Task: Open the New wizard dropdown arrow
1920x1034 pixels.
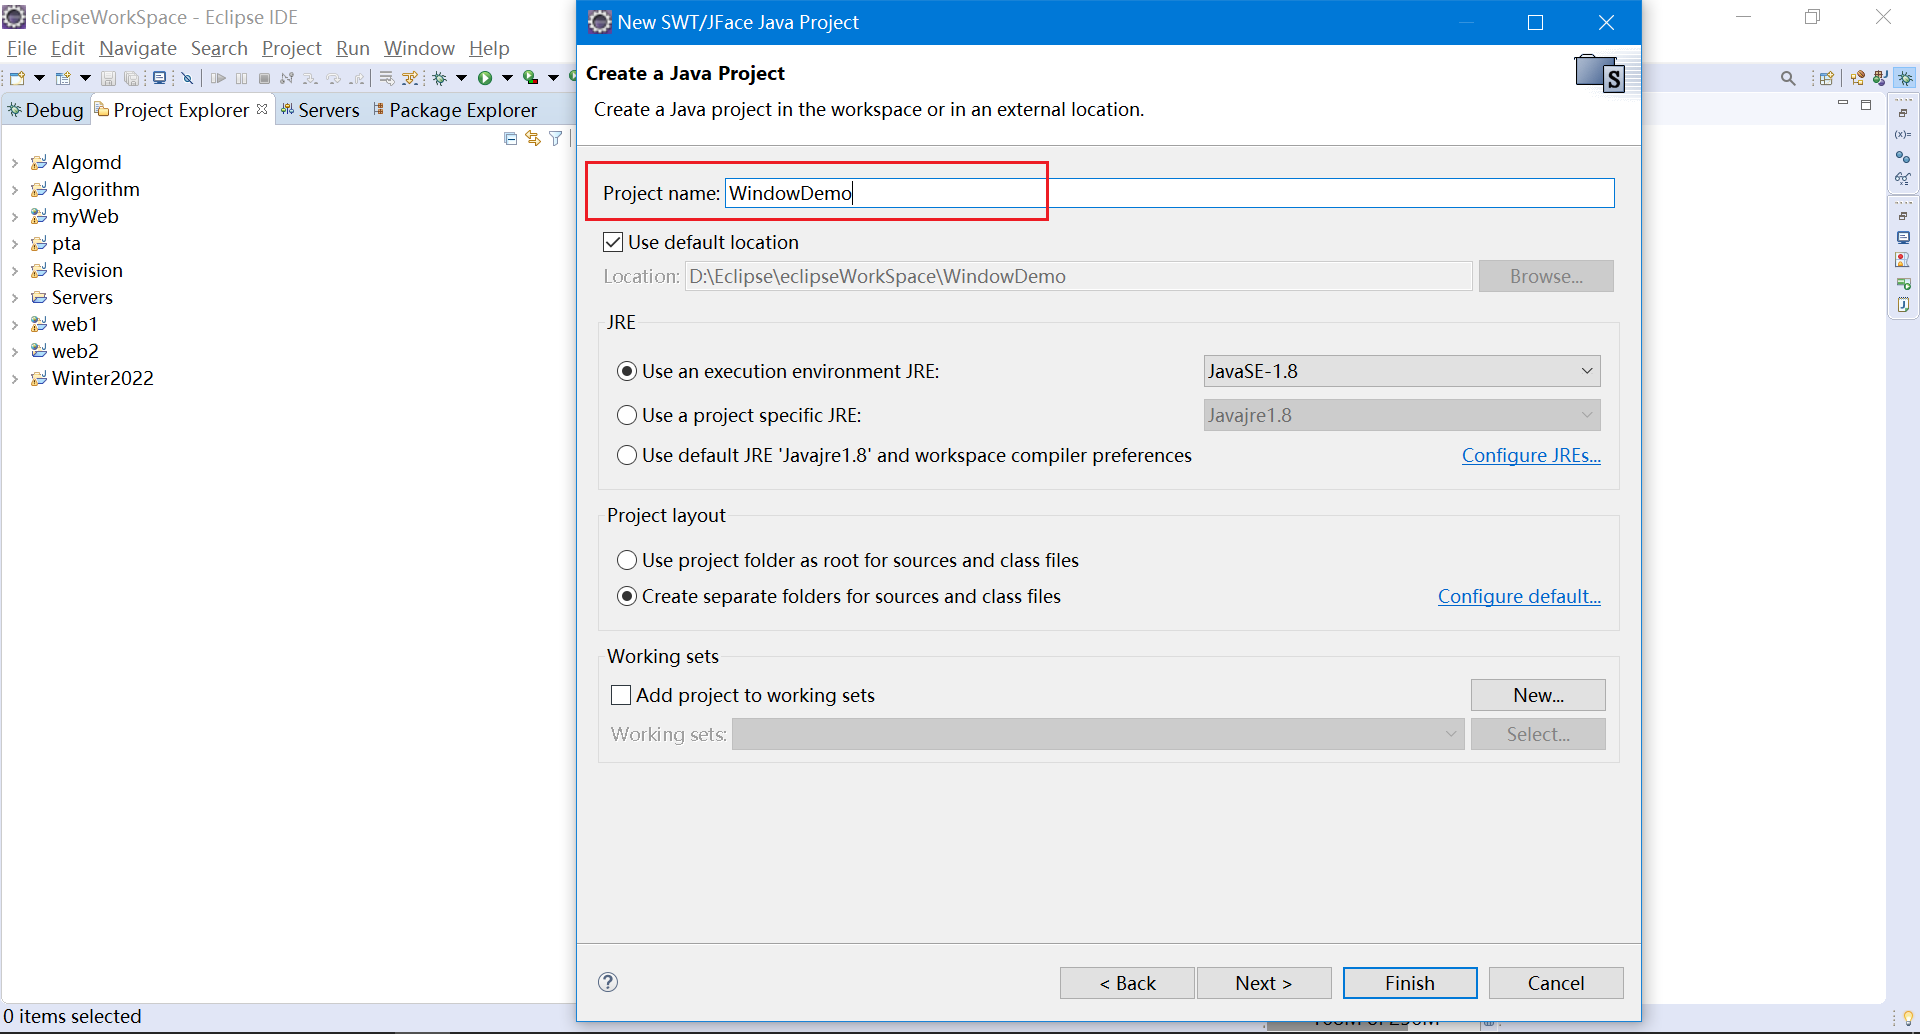Action: point(39,78)
